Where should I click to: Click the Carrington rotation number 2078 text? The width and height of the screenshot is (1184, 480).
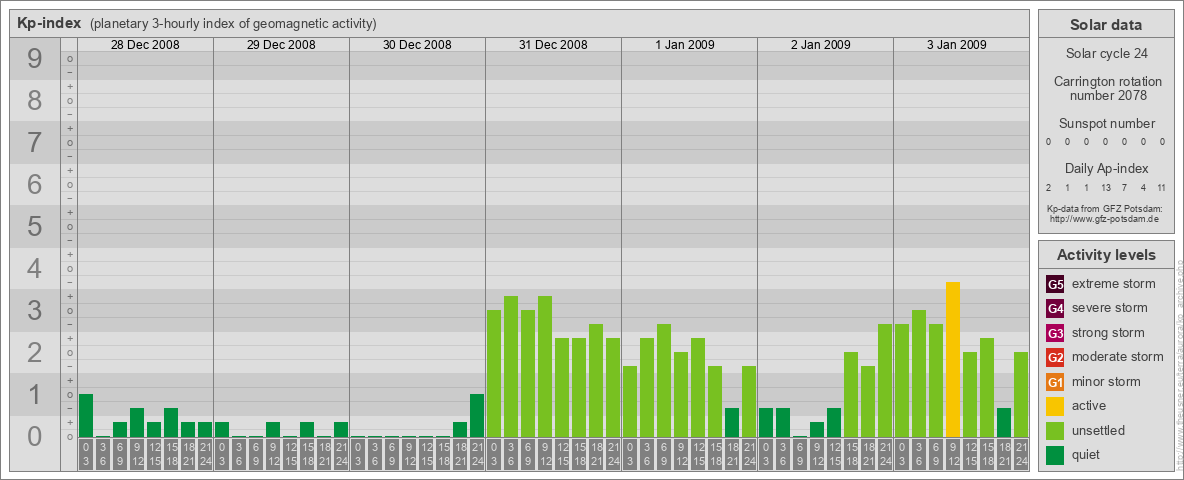tap(1102, 88)
